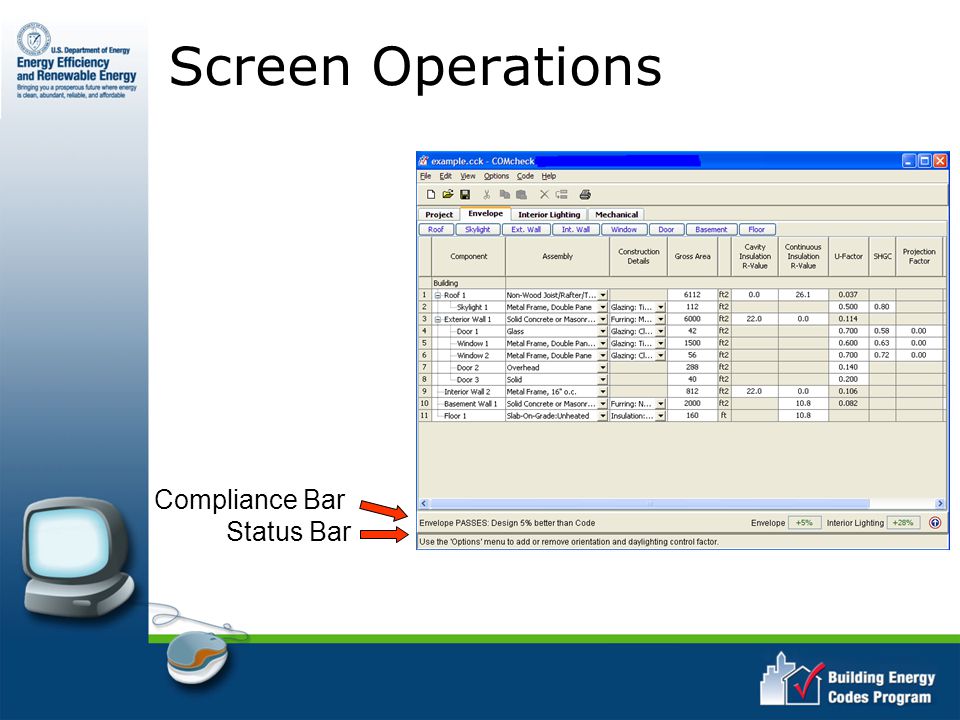Collapse the Exterior Wall 1 tree node

tap(438, 320)
